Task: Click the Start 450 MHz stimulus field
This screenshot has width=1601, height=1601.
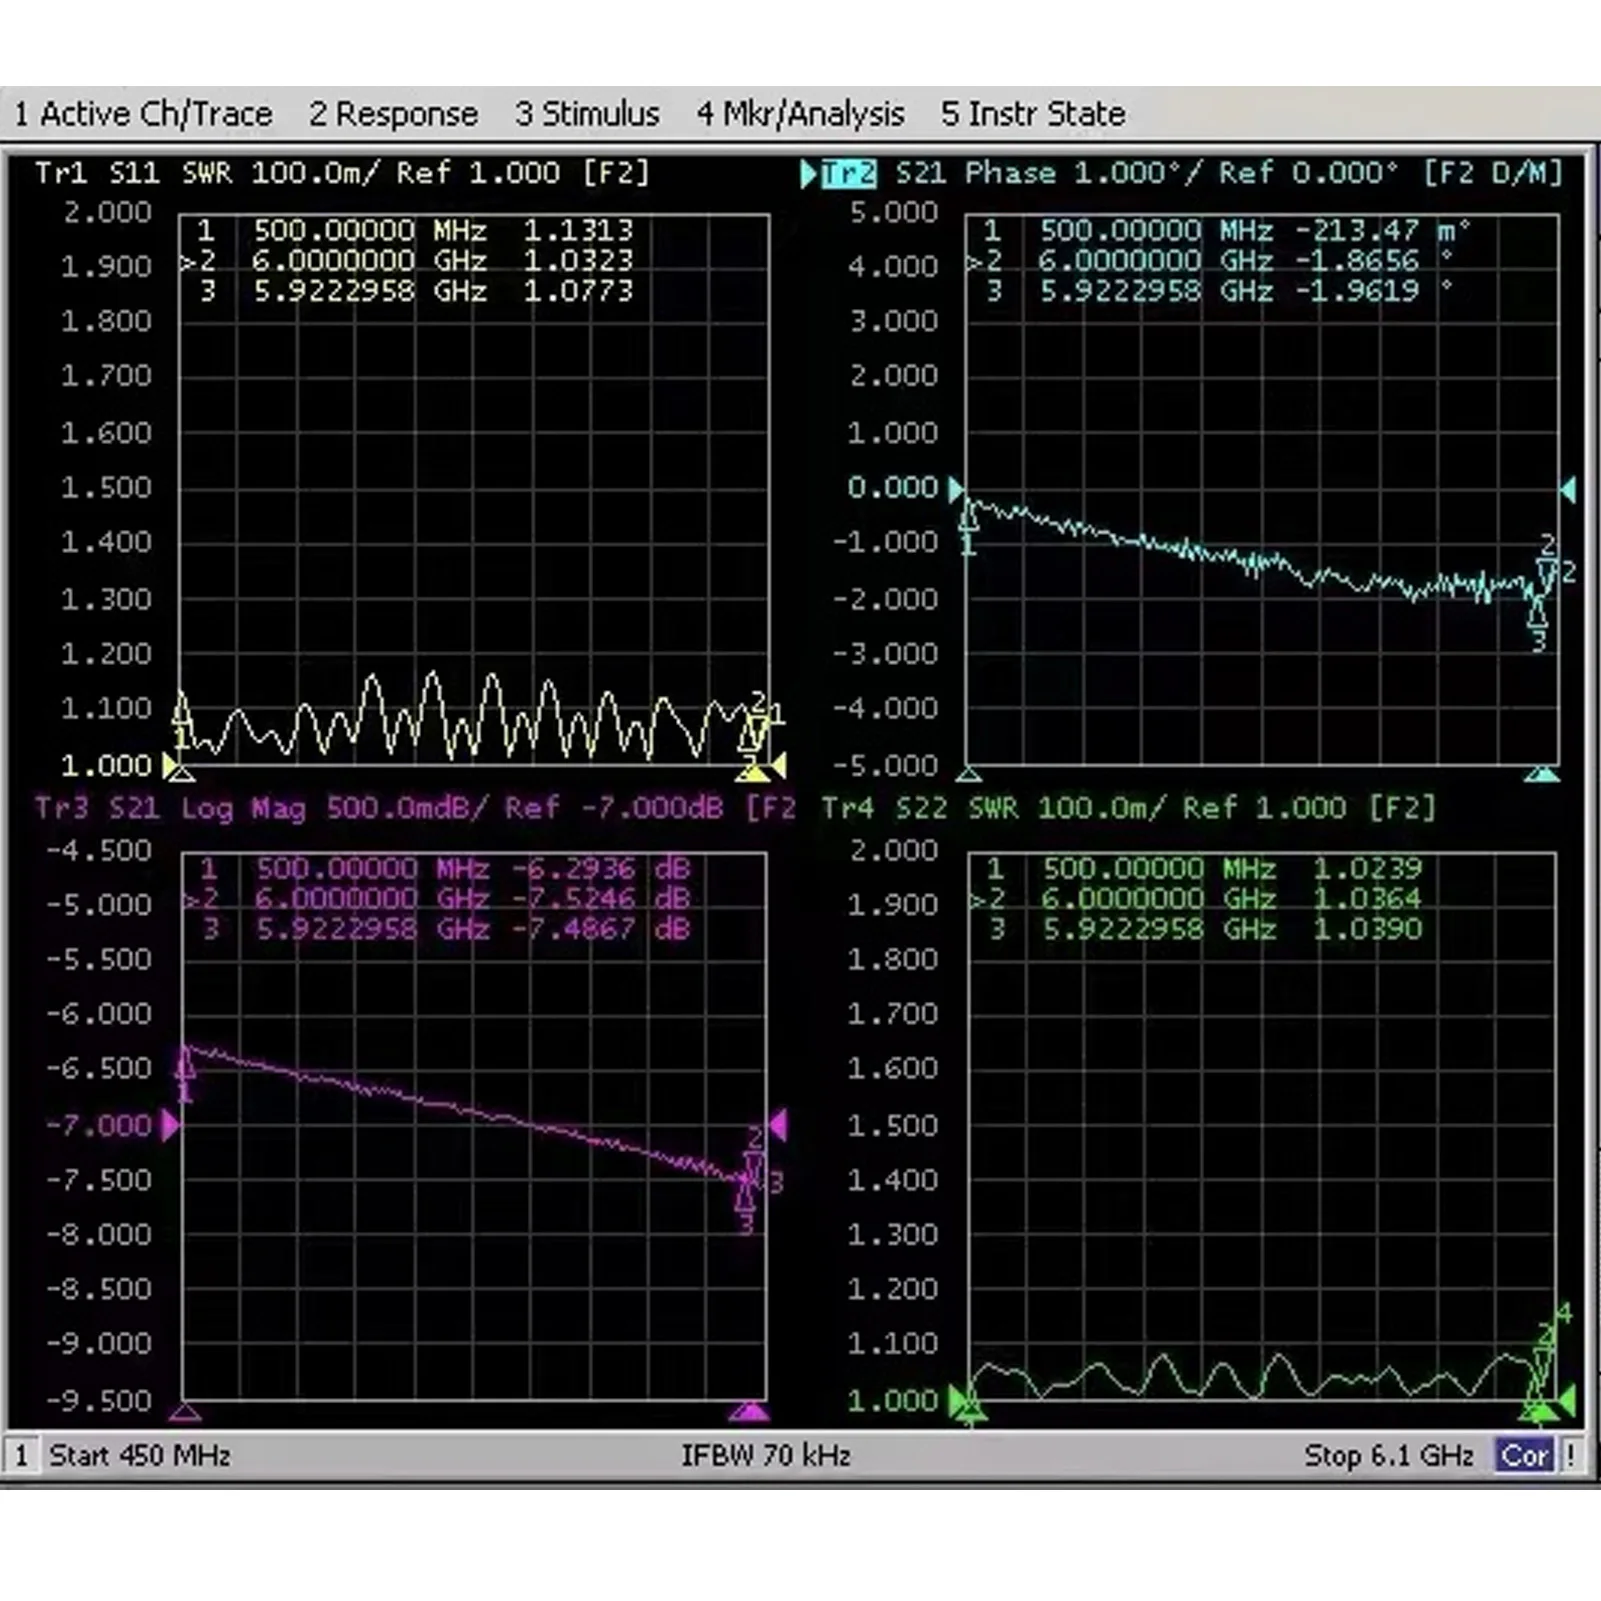Action: click(x=140, y=1455)
